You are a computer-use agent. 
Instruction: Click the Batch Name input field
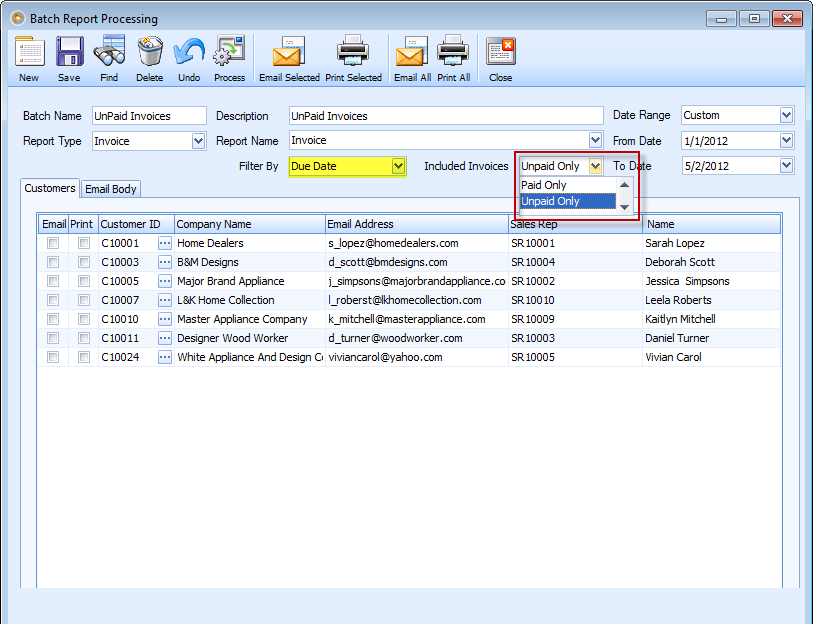tap(149, 116)
